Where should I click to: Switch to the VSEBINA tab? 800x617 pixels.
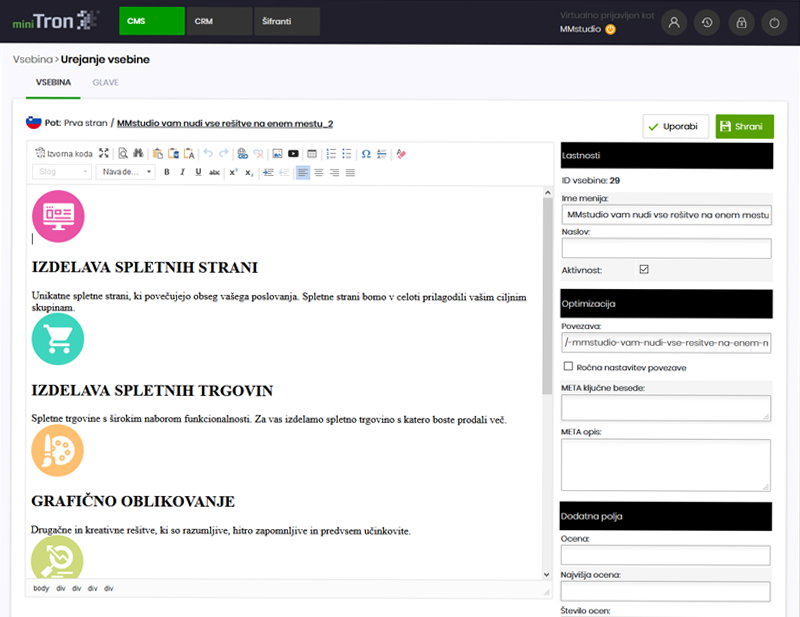point(53,82)
